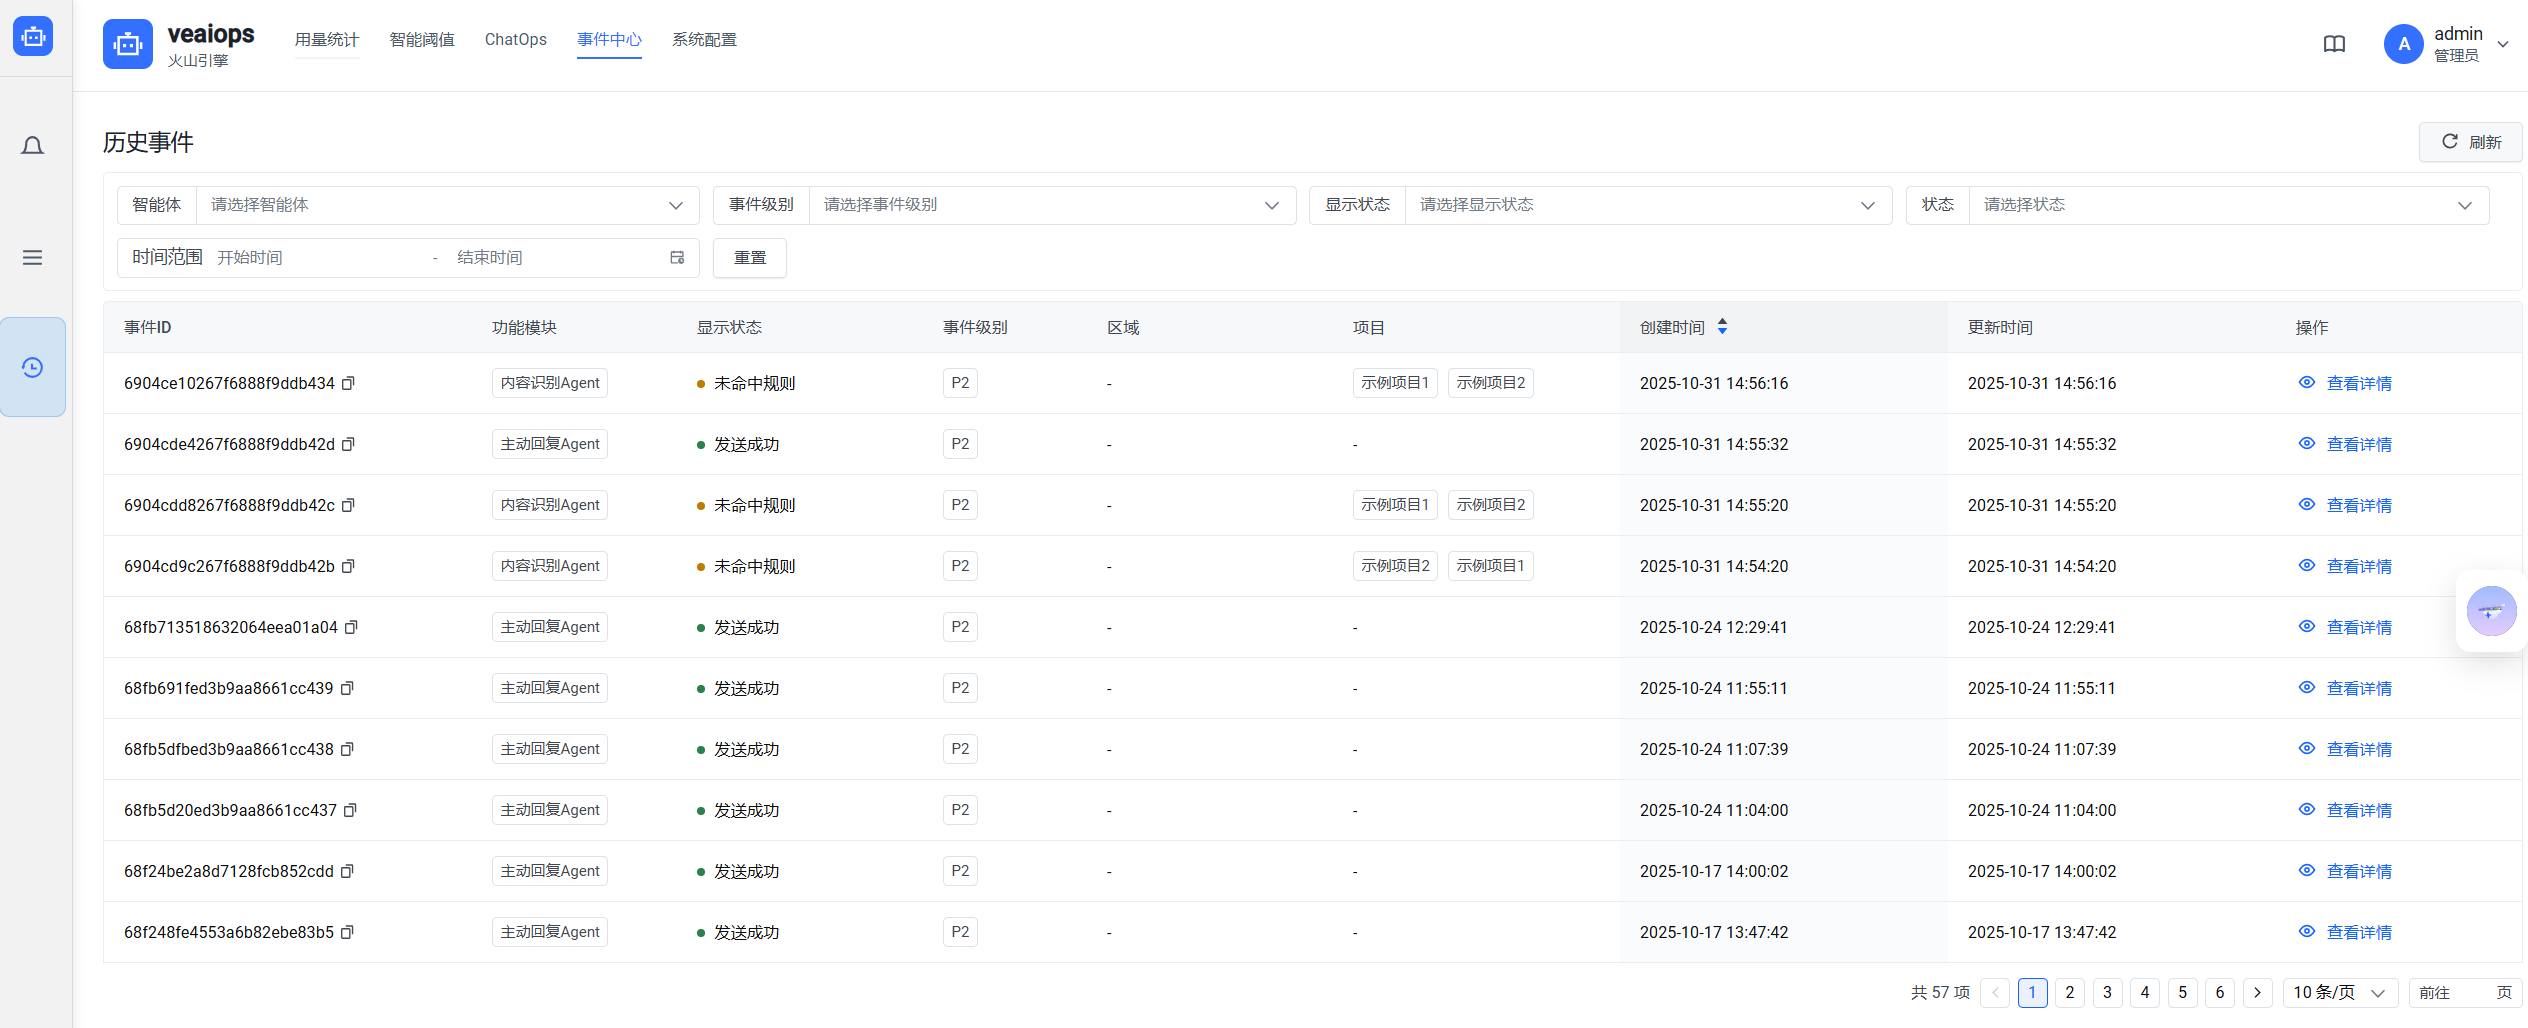Open the documentation book icon
Viewport: 2528px width, 1028px height.
click(2334, 44)
